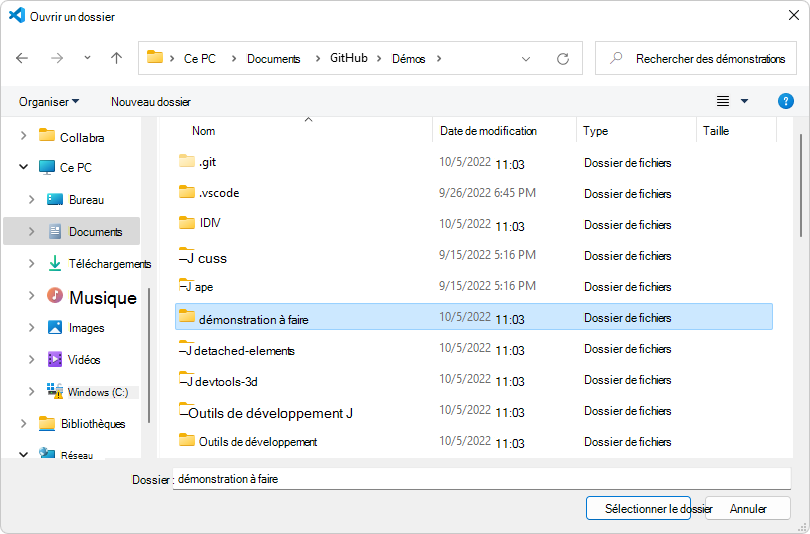Image resolution: width=810 pixels, height=534 pixels.
Task: Sort by the Taille column header
Action: click(x=715, y=131)
